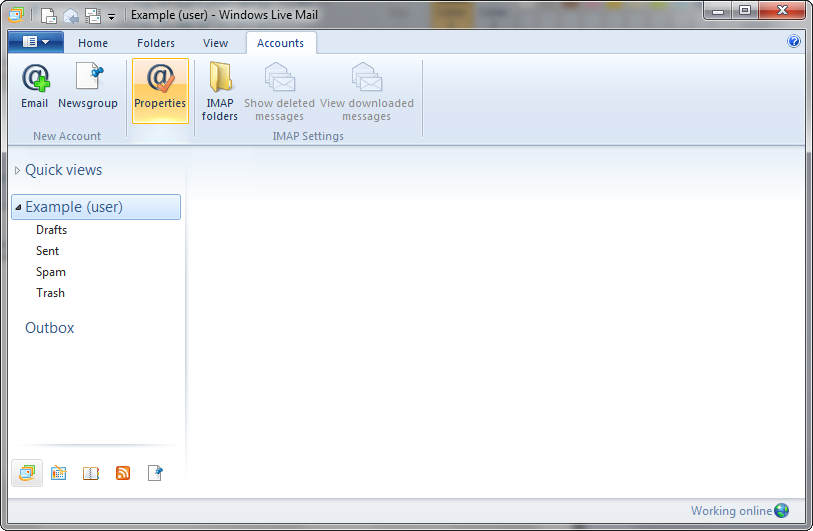Open account Properties
The height and width of the screenshot is (531, 813).
click(160, 89)
